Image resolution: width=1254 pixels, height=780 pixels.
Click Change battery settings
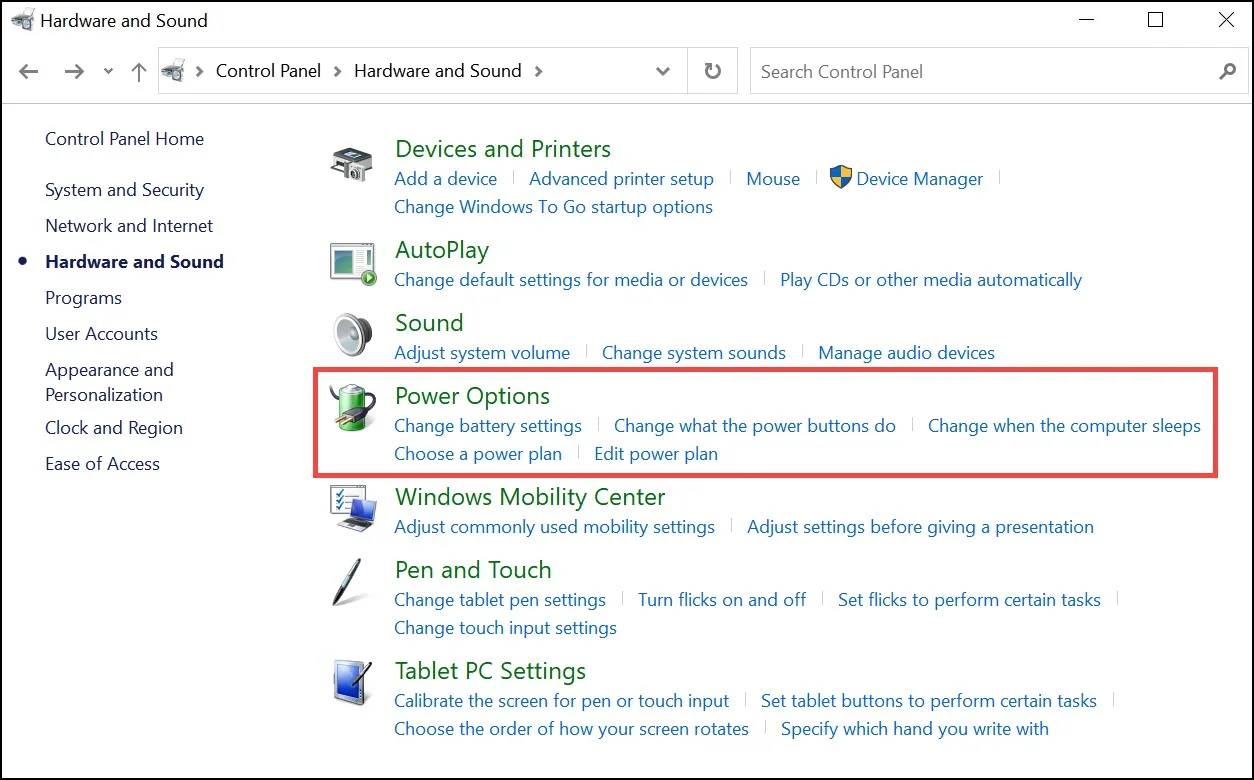[x=488, y=426]
